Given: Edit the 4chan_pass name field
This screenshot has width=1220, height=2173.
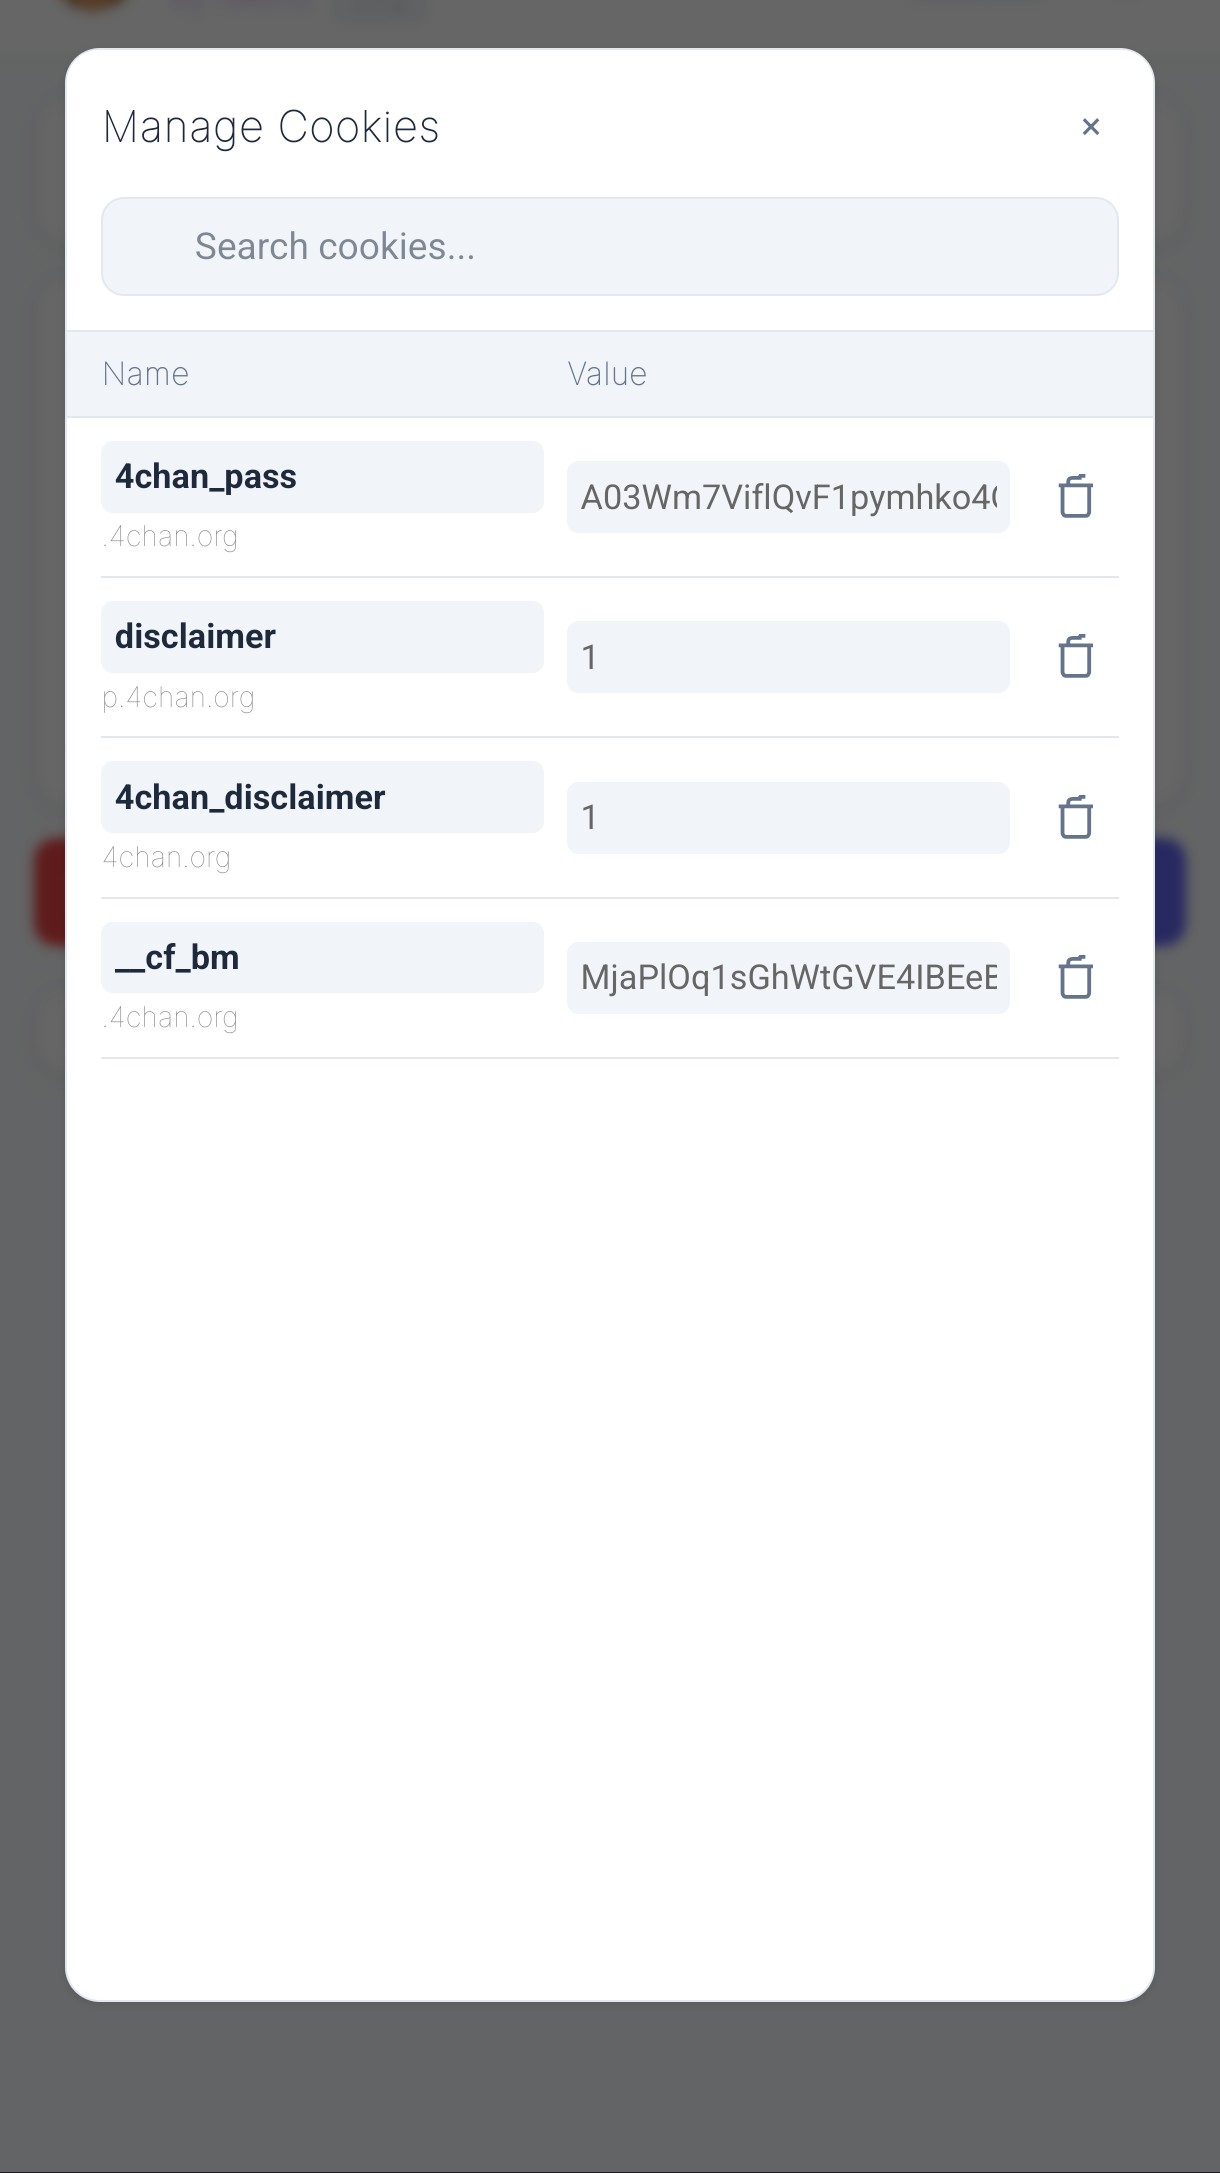Looking at the screenshot, I should pos(322,477).
